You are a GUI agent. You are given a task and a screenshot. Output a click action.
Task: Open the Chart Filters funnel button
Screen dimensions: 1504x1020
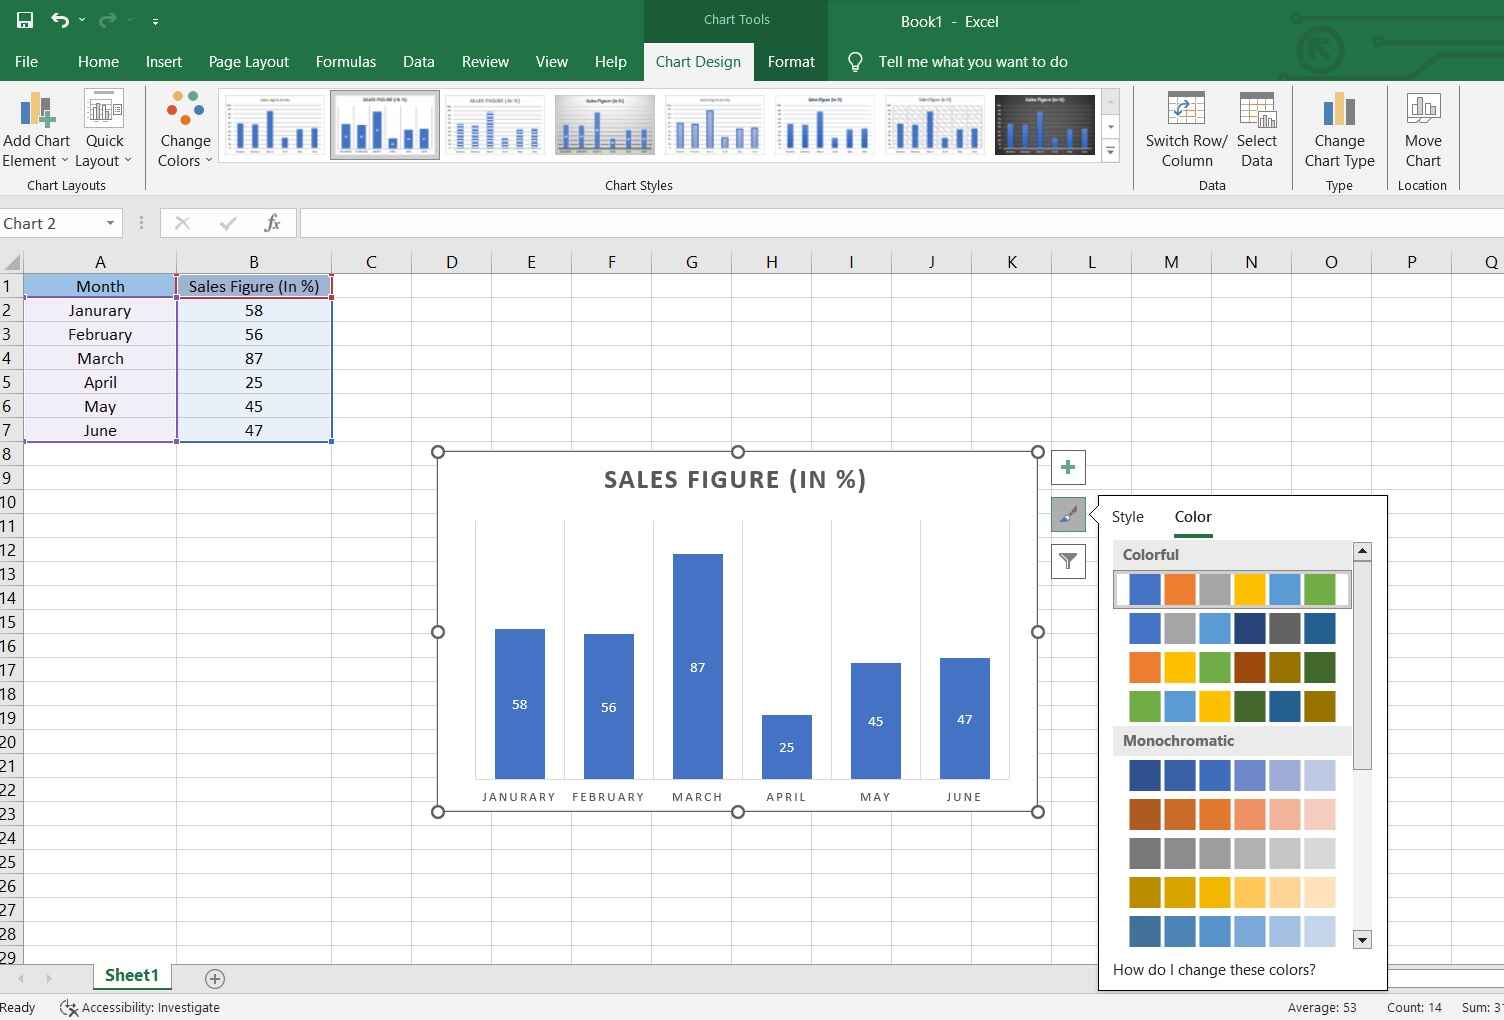pyautogui.click(x=1068, y=561)
